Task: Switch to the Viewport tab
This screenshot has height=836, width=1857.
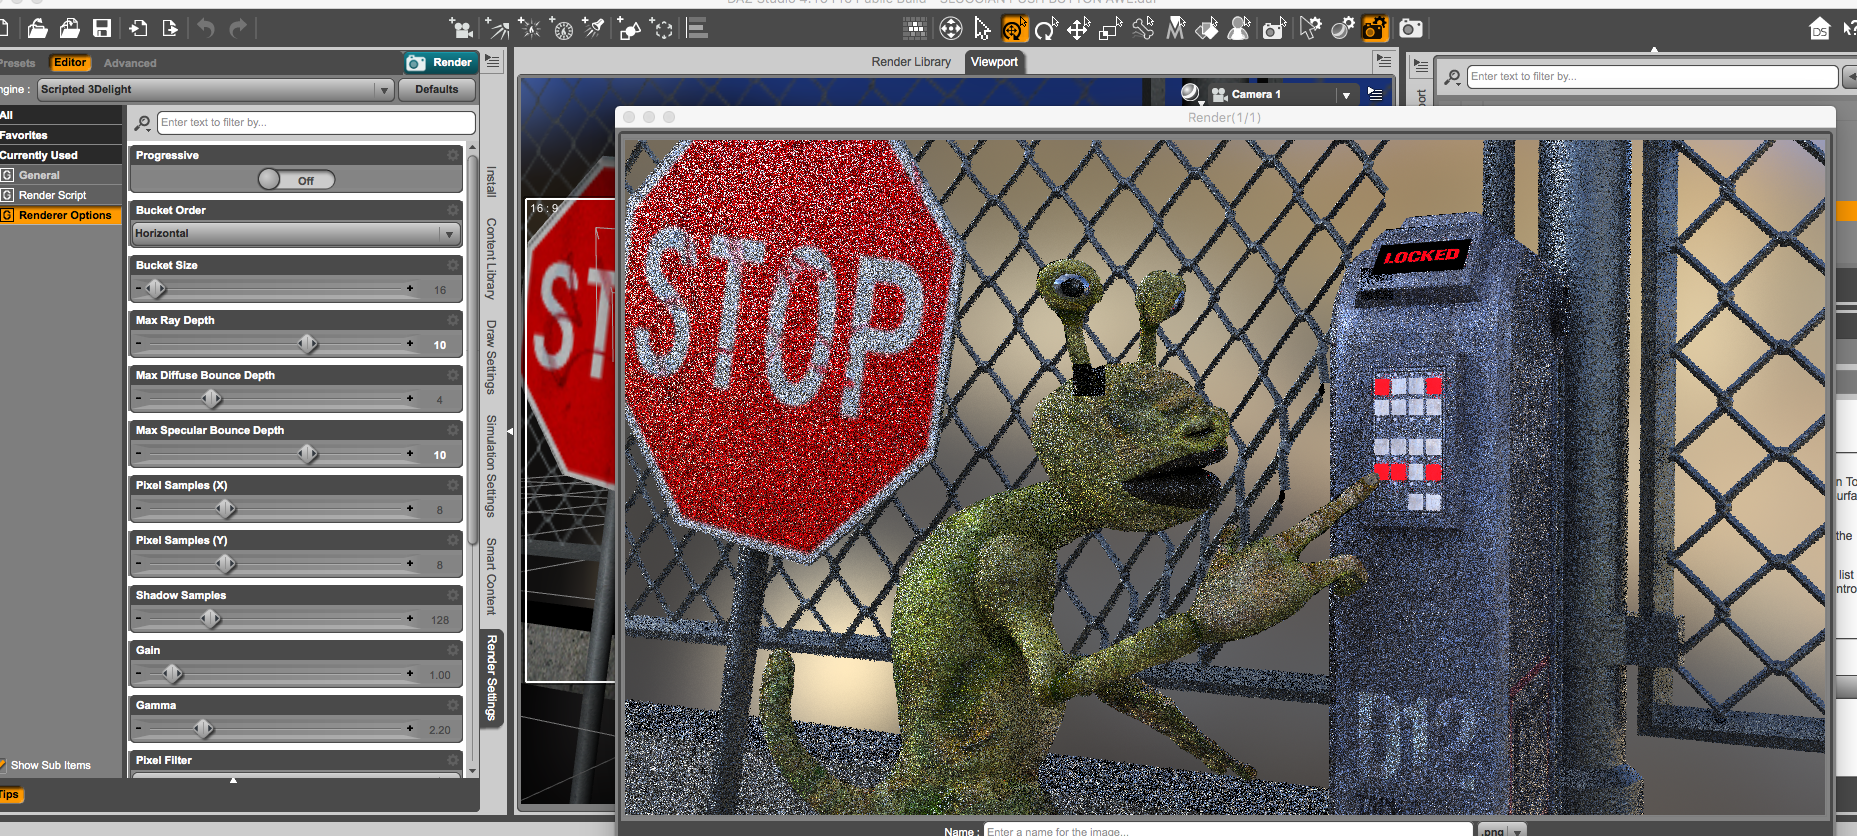Action: (x=994, y=62)
